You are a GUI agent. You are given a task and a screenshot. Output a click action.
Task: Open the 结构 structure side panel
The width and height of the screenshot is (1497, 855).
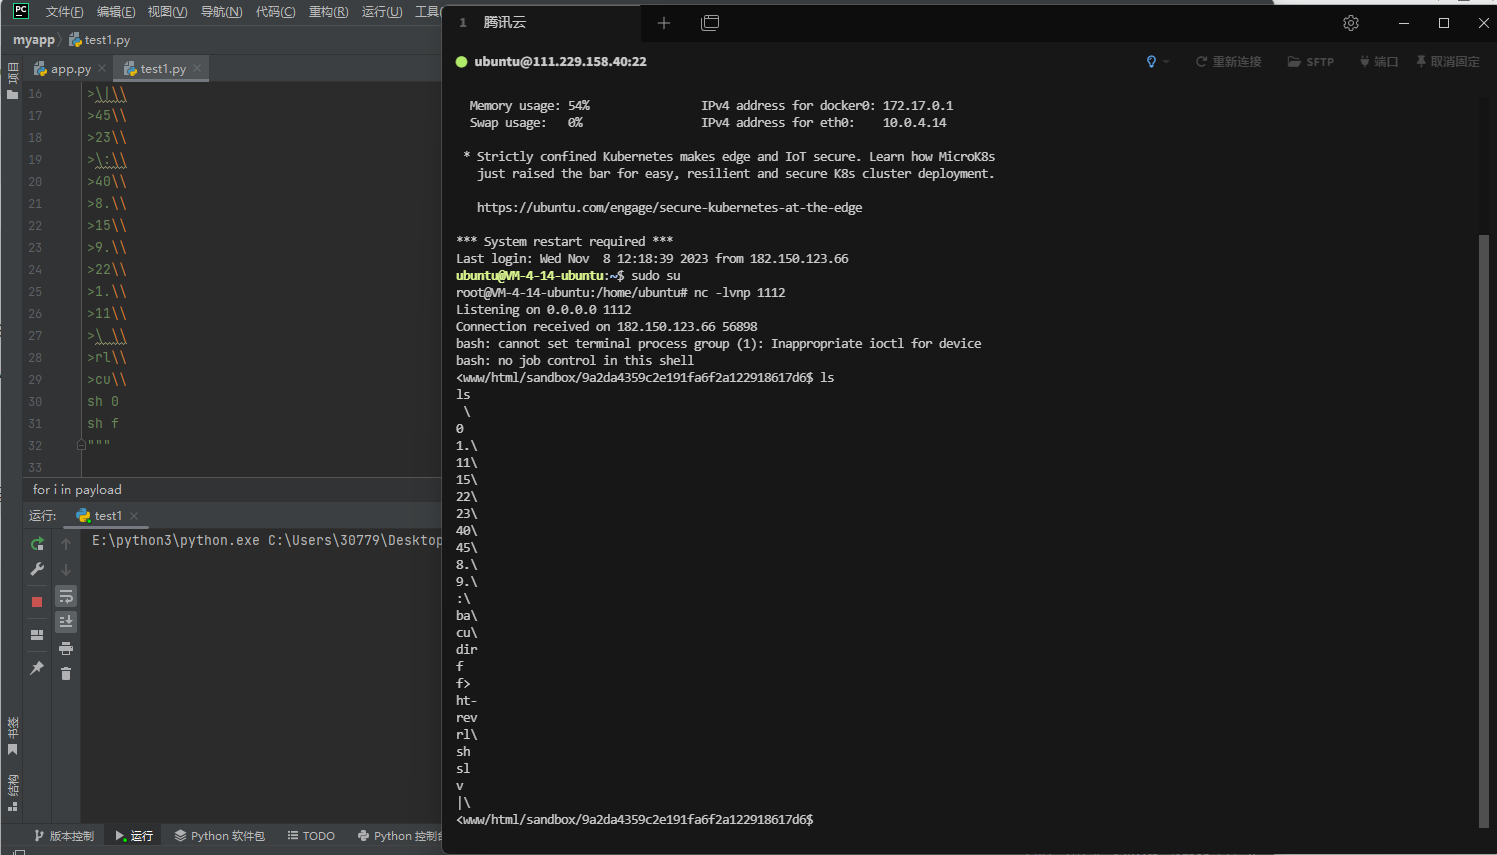click(x=12, y=792)
